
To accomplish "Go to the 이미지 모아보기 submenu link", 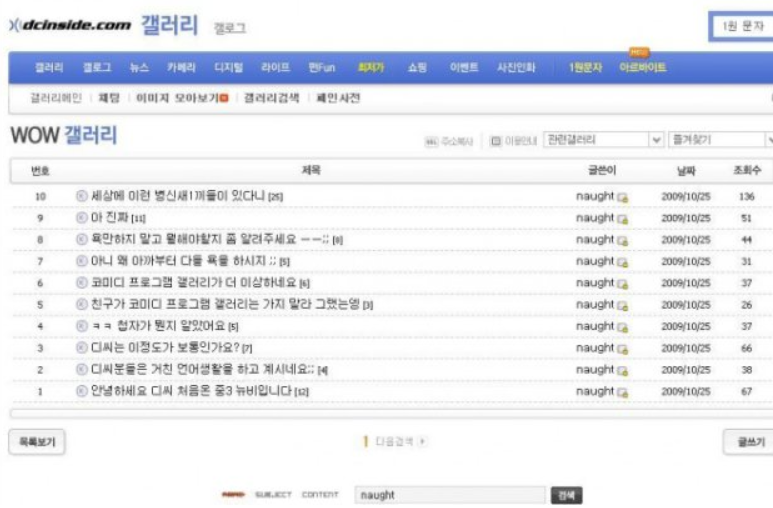I will pyautogui.click(x=177, y=98).
